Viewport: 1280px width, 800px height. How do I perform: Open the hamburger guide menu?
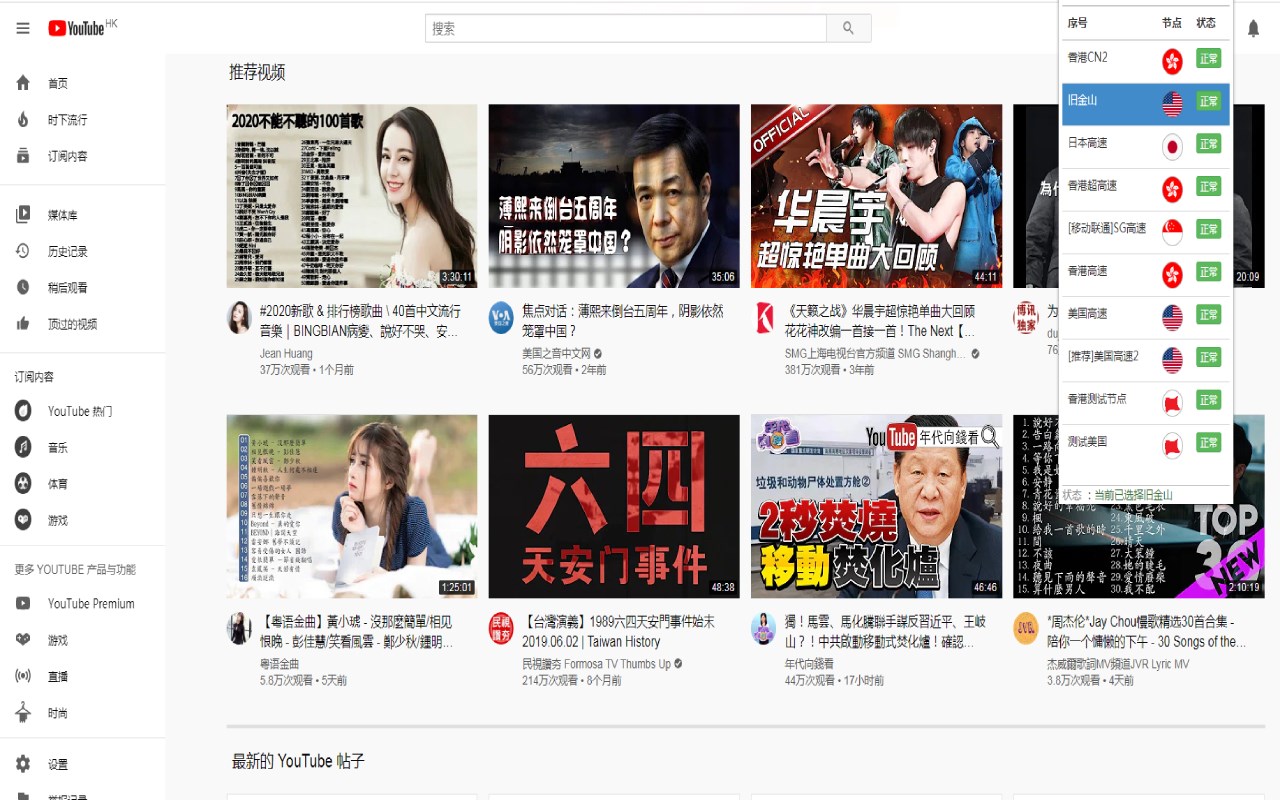23,28
